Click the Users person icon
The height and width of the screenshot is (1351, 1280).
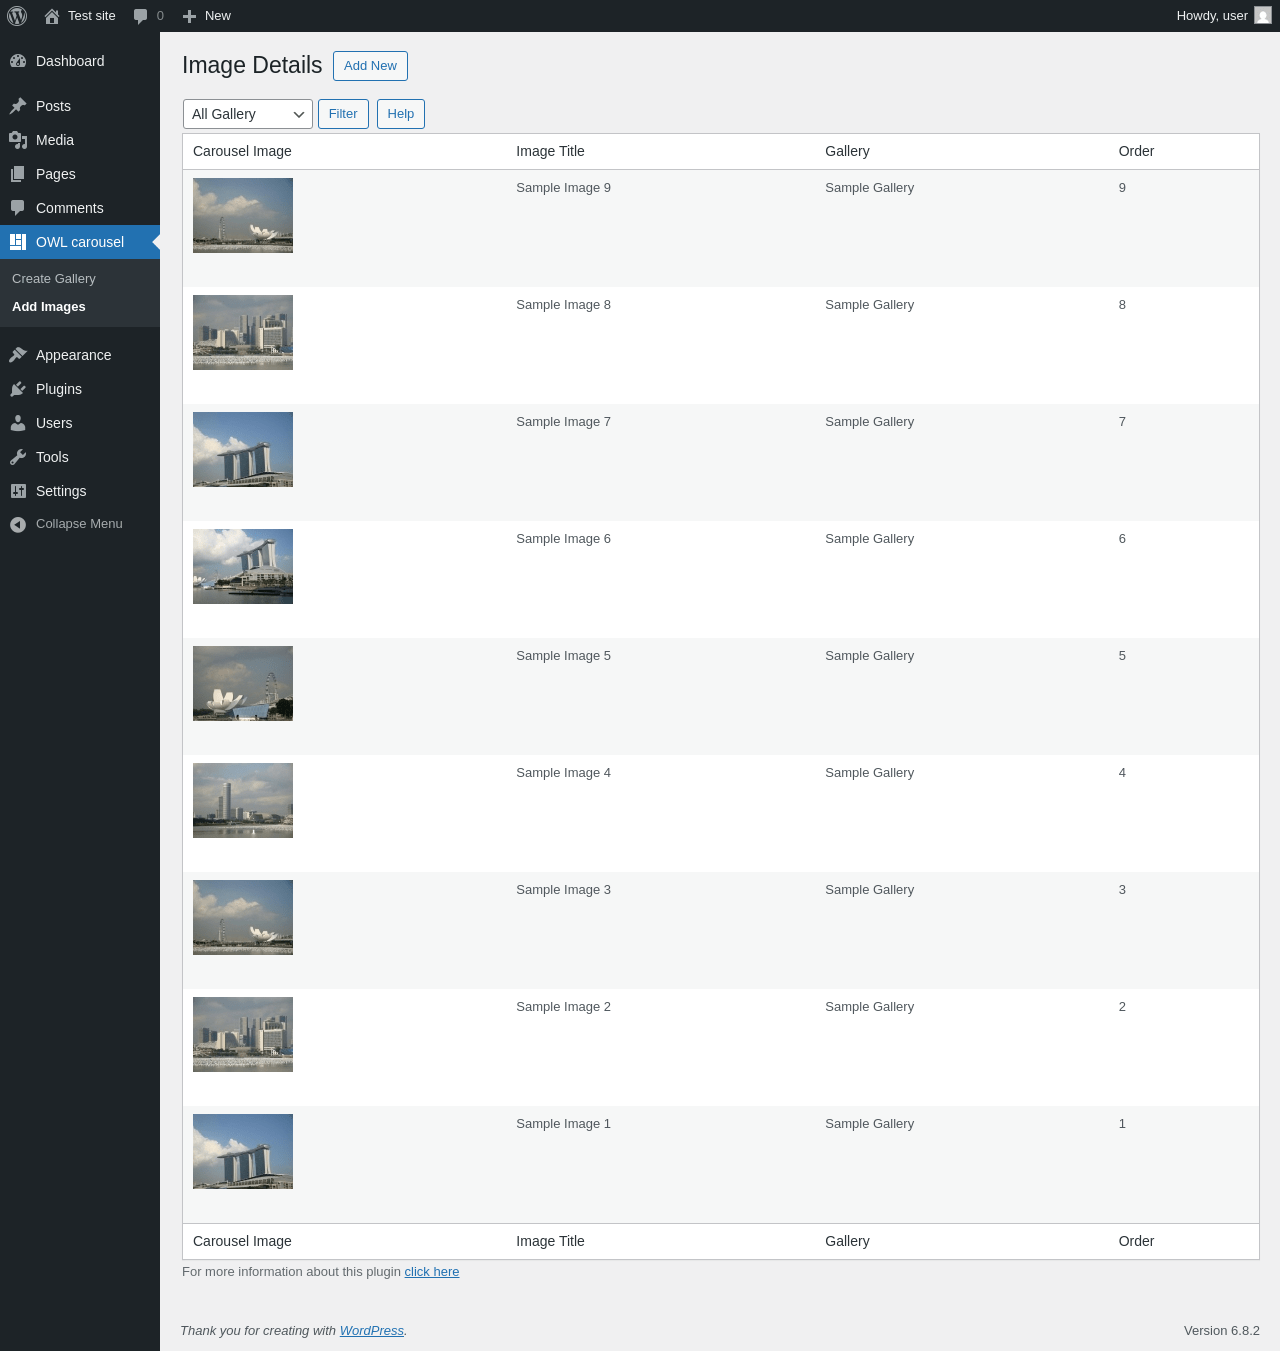click(18, 423)
